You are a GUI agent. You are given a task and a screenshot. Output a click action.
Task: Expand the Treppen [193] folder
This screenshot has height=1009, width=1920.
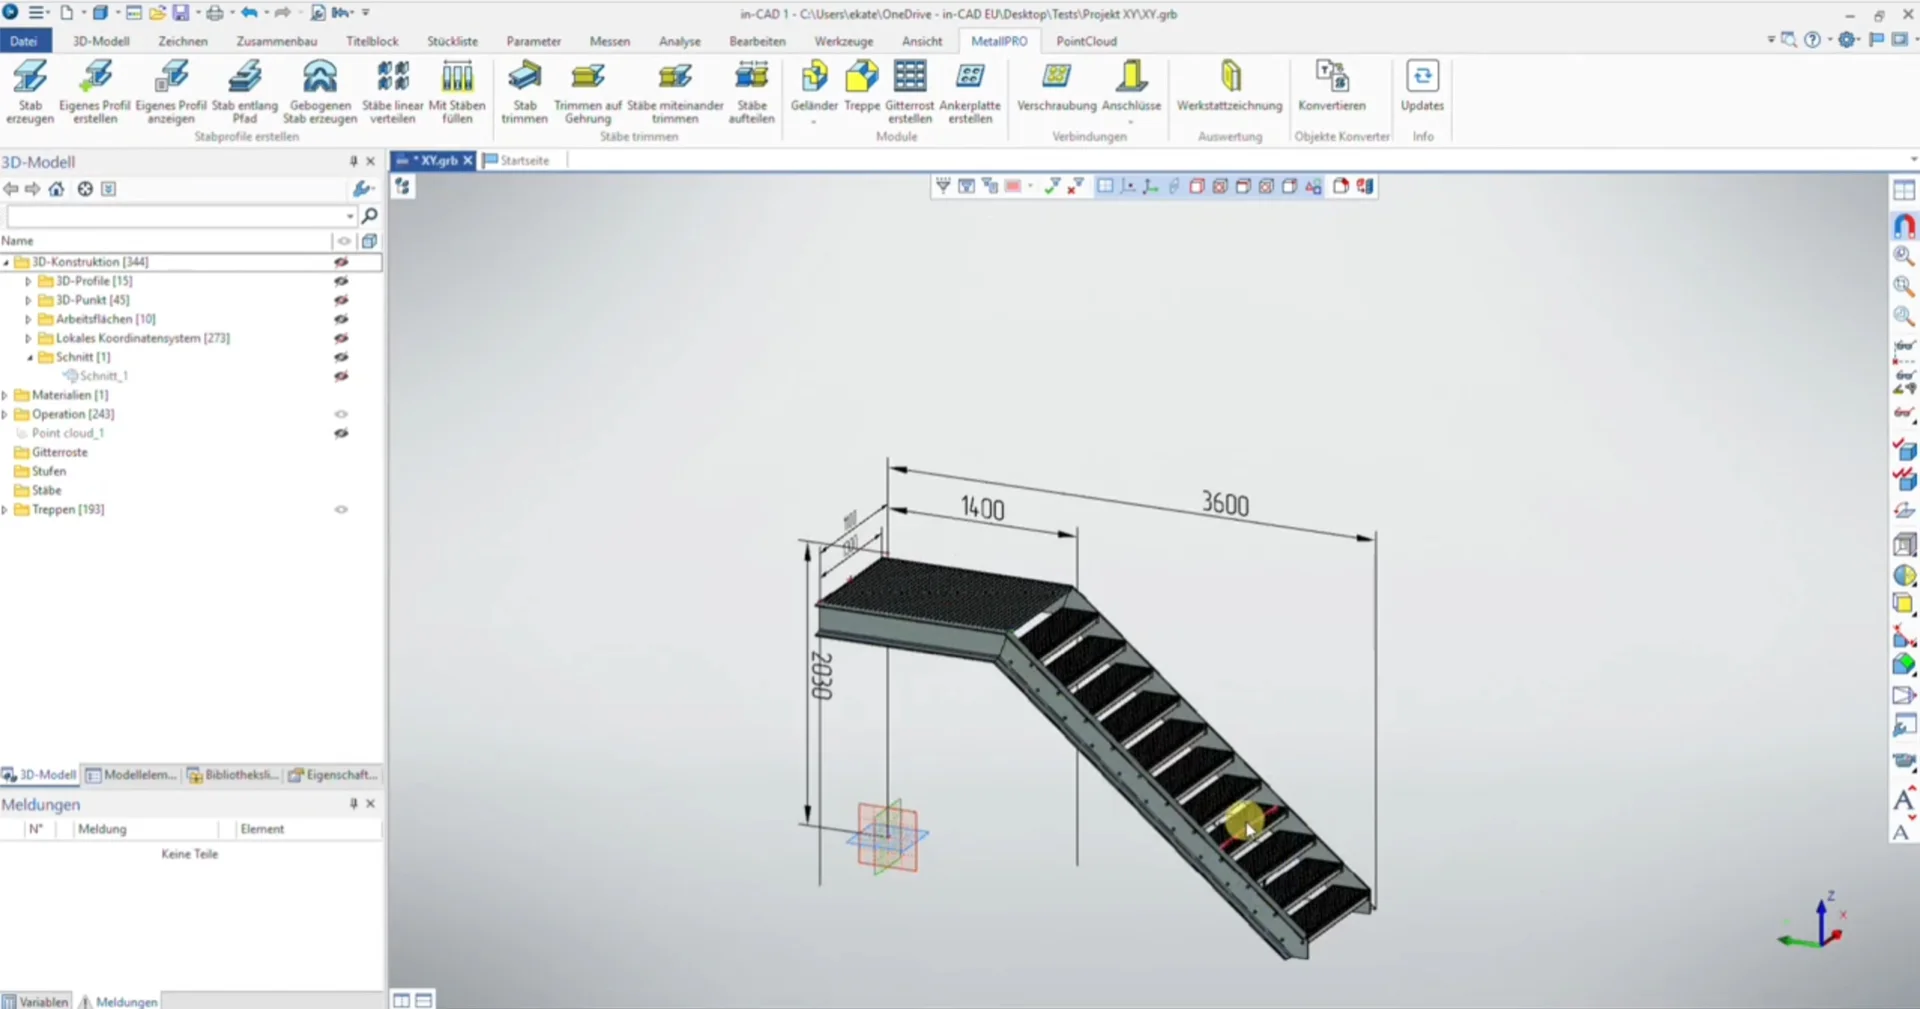[x=6, y=510]
